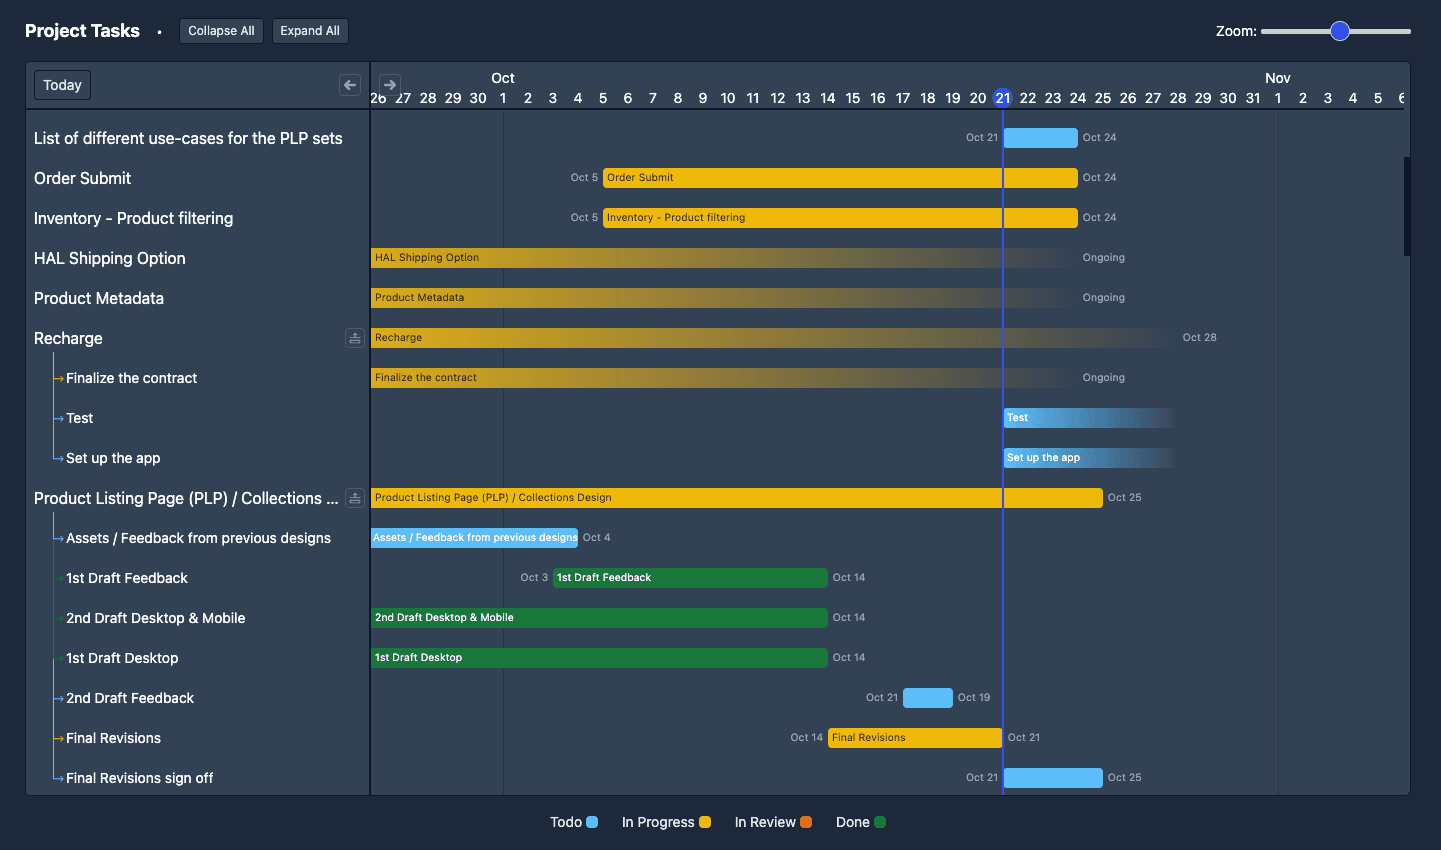1441x850 pixels.
Task: Select the green 1st Draft Feedback bar
Action: coord(690,578)
